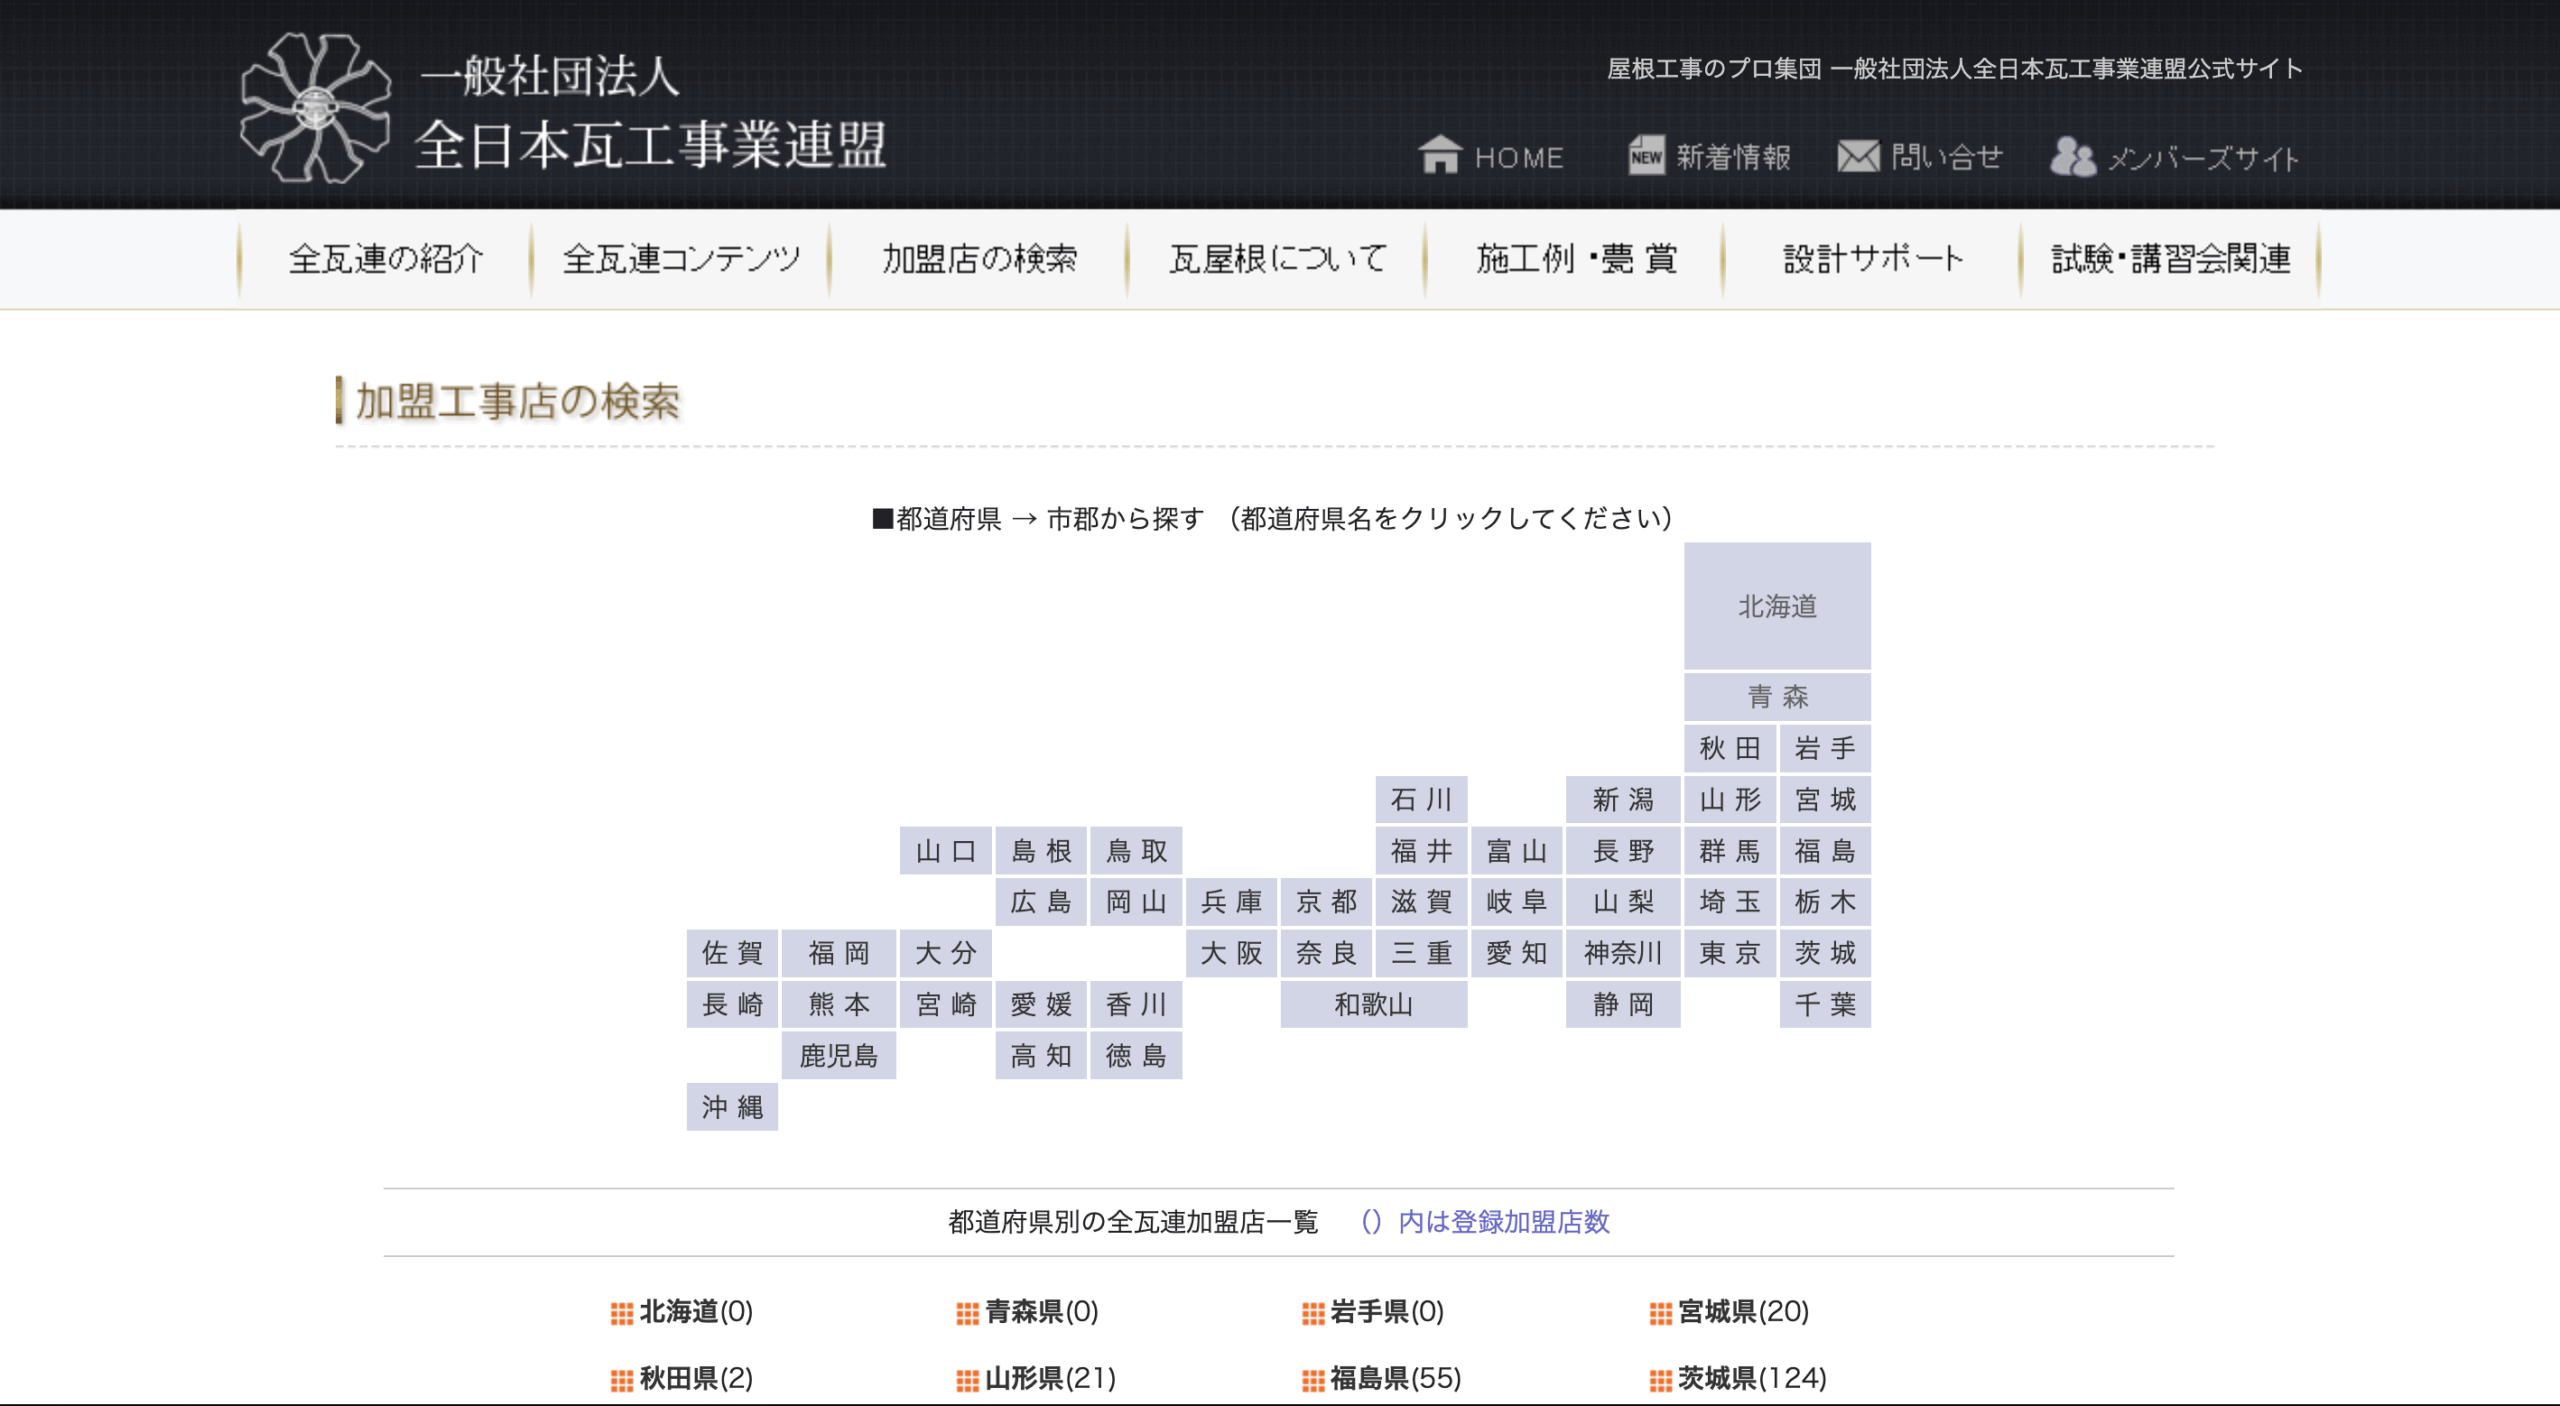2560x1406 pixels.
Task: Select 沖縄 map tile
Action: coord(732,1107)
